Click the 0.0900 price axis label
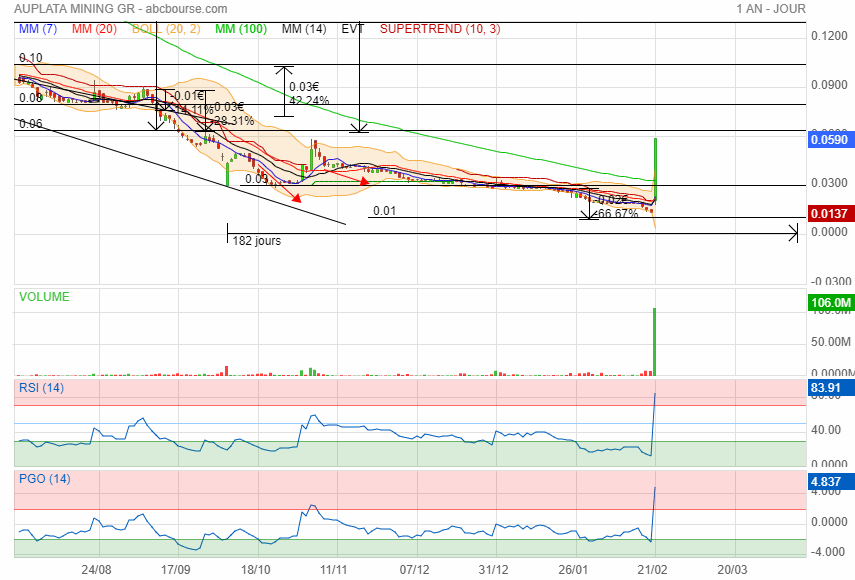The width and height of the screenshot is (855, 580). coord(829,85)
